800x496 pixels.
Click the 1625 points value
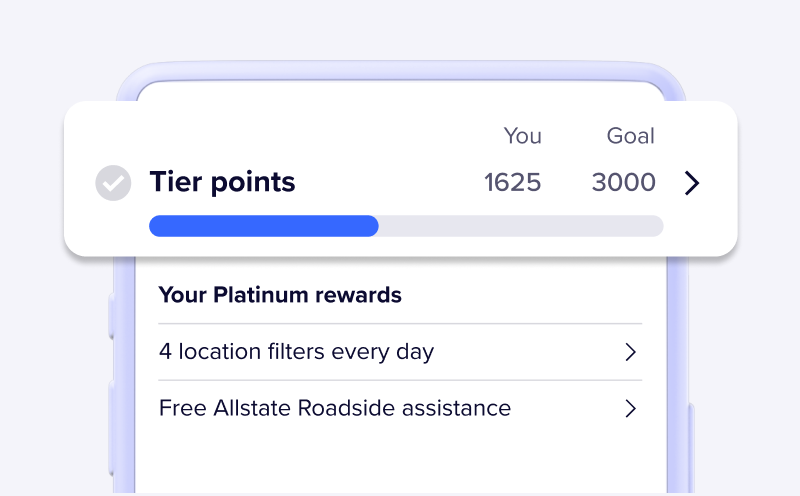(x=512, y=182)
